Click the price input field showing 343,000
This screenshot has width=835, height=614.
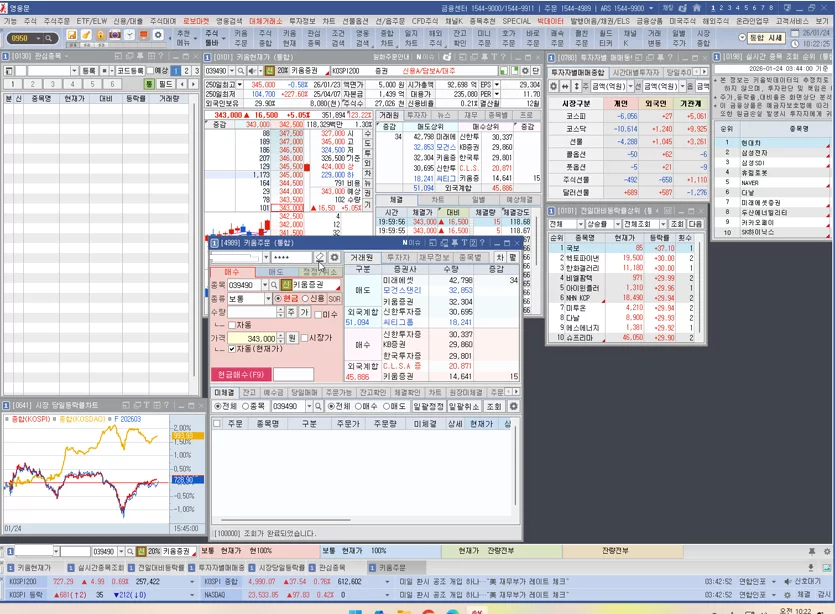click(252, 338)
